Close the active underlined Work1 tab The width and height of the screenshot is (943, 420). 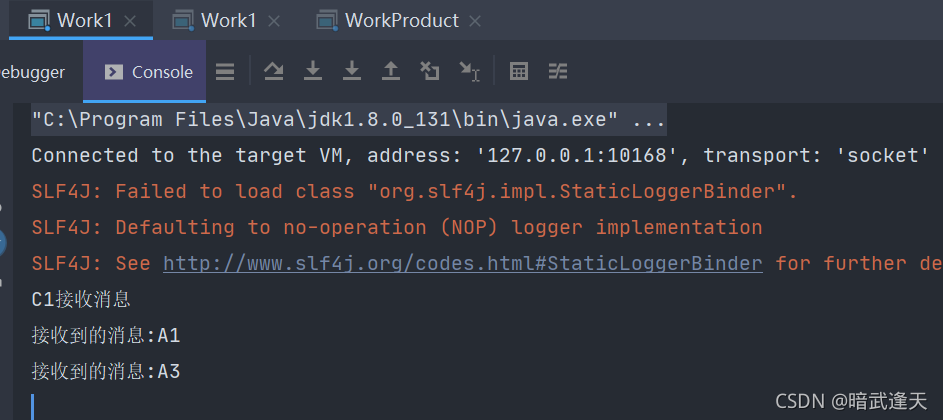(x=129, y=21)
